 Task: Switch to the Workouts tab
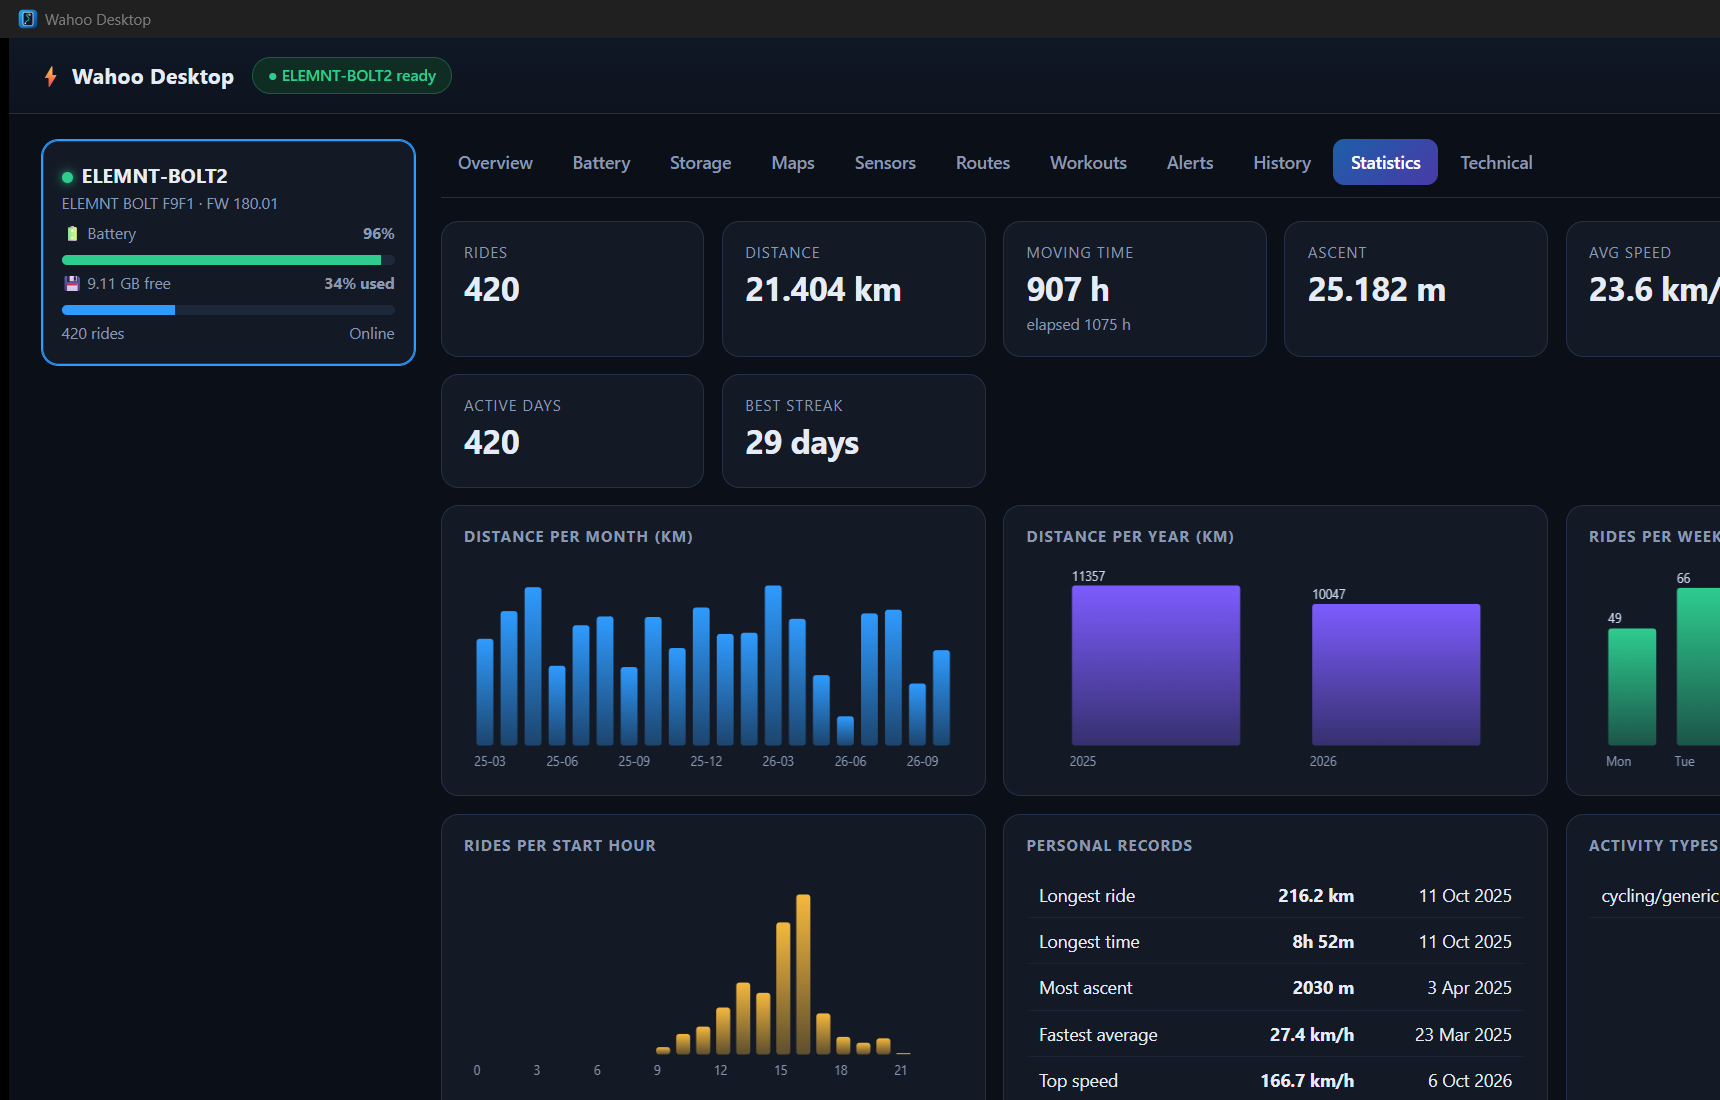pos(1088,163)
